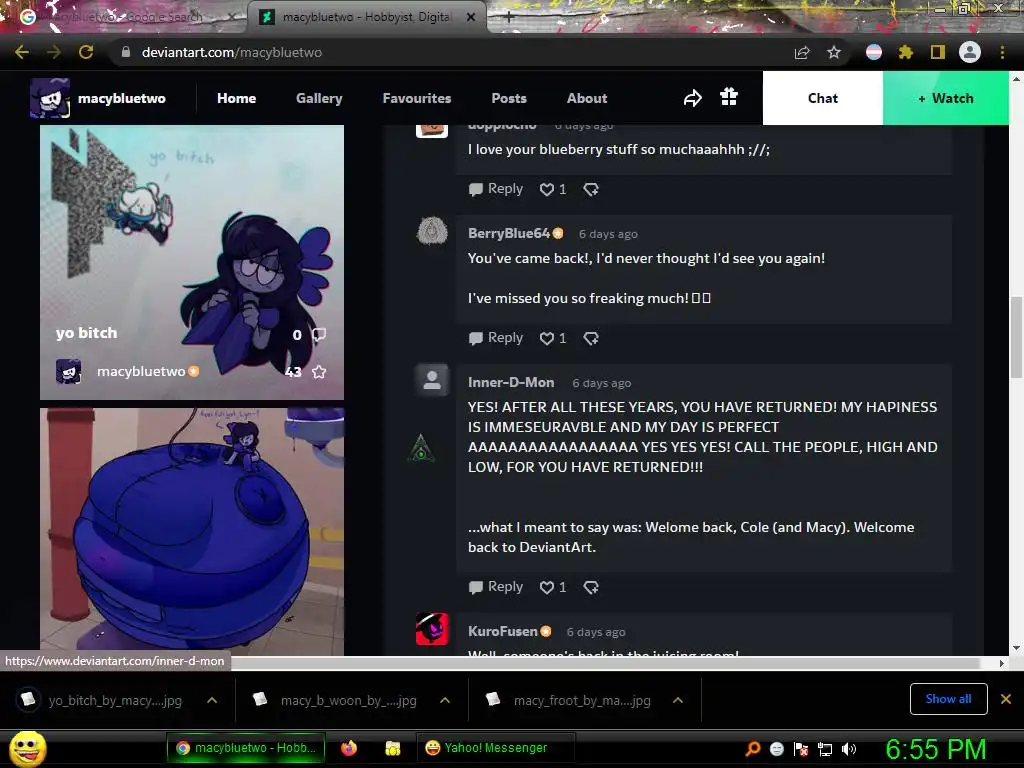Close the downloads bar

tap(1006, 699)
